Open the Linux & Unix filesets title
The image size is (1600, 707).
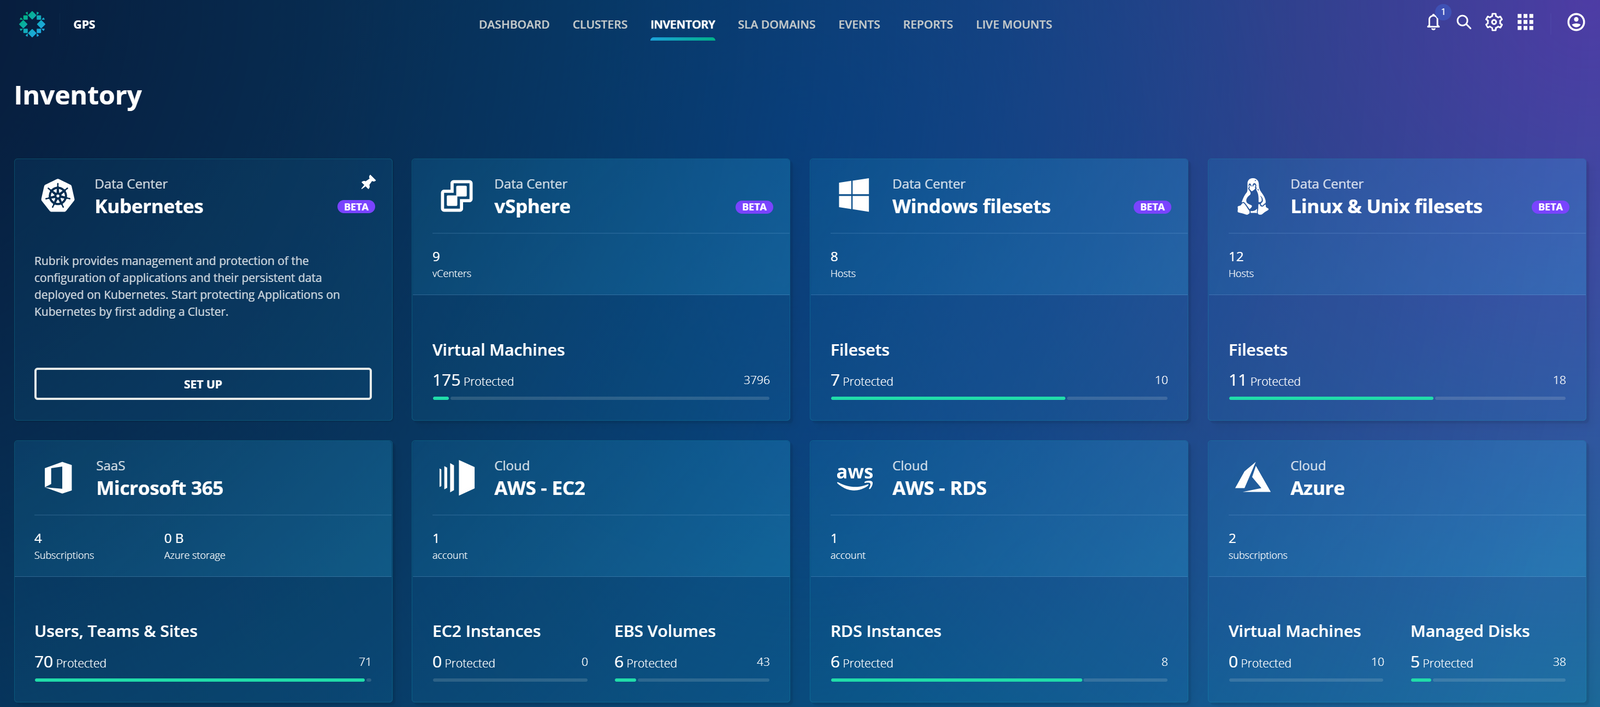[x=1386, y=207]
